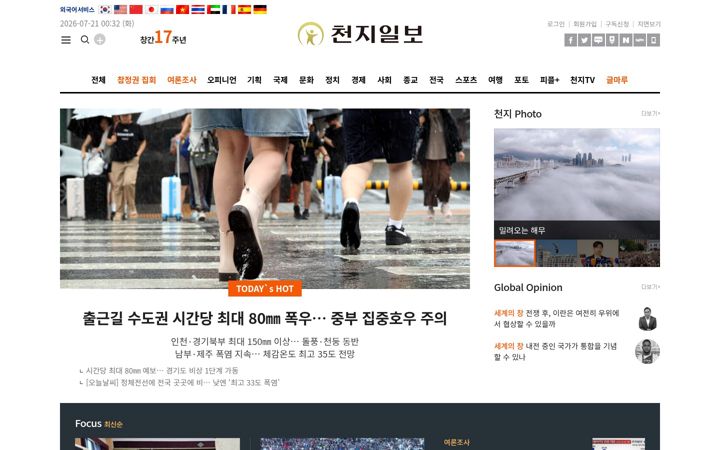The width and height of the screenshot is (720, 450).
Task: Open the 여론조사 menu item
Action: (x=182, y=80)
